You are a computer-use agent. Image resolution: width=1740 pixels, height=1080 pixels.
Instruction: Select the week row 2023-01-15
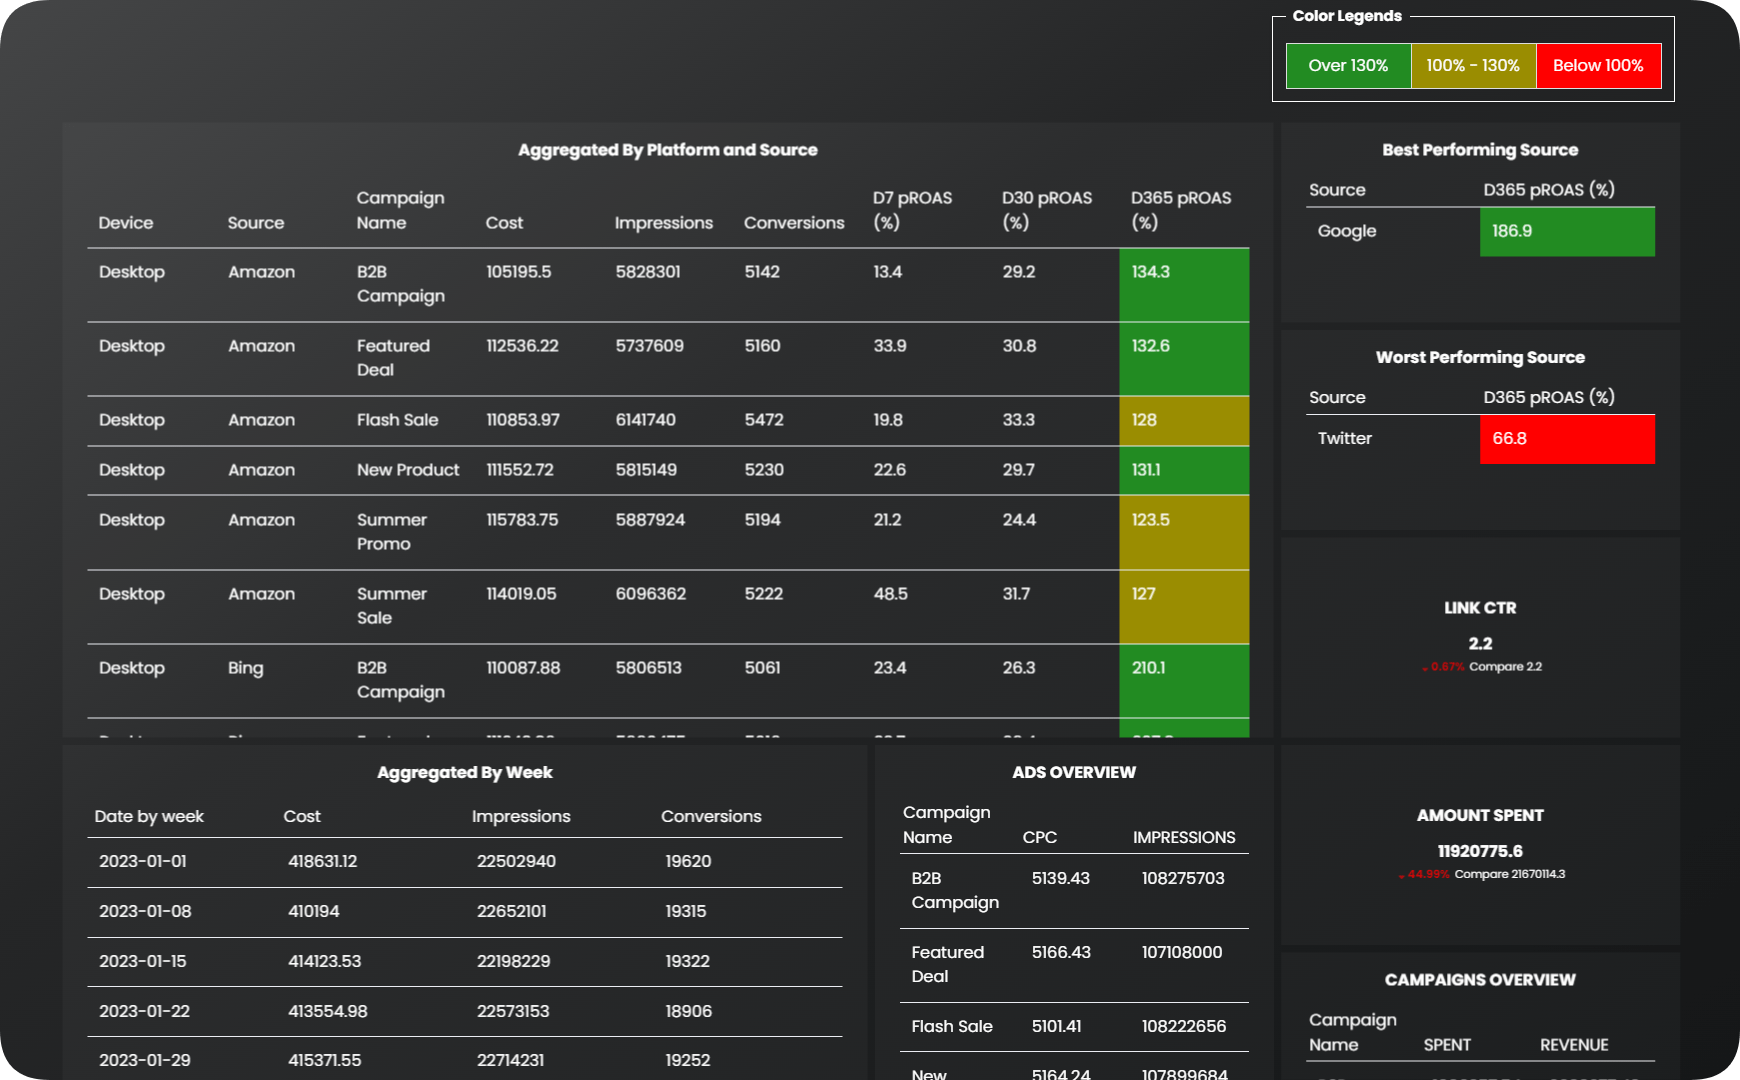click(465, 962)
